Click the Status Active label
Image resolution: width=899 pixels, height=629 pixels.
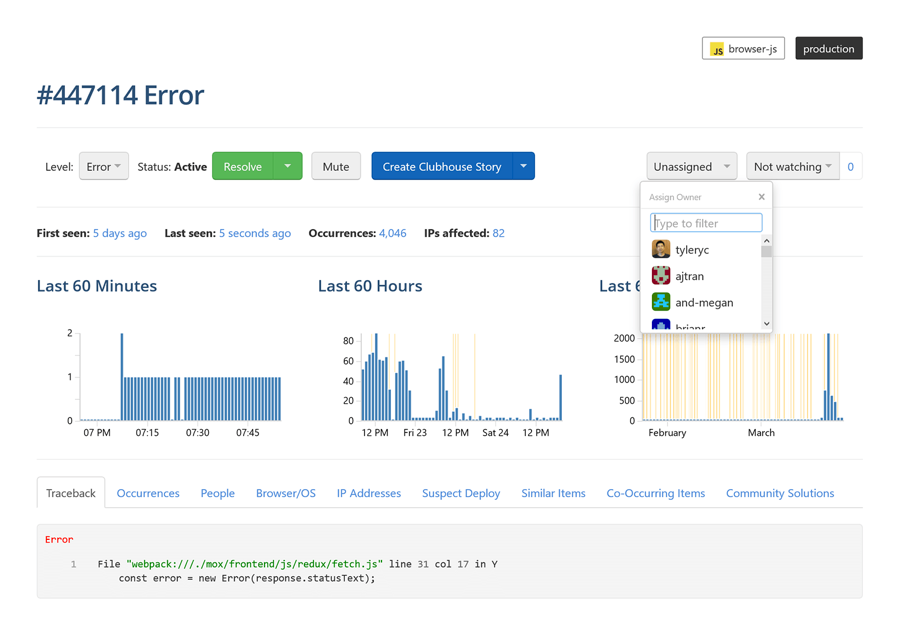click(172, 167)
